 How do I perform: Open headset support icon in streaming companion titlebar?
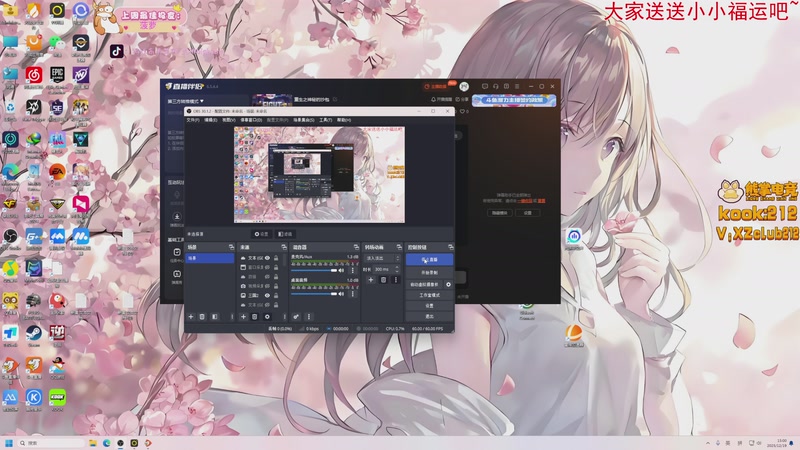(495, 86)
